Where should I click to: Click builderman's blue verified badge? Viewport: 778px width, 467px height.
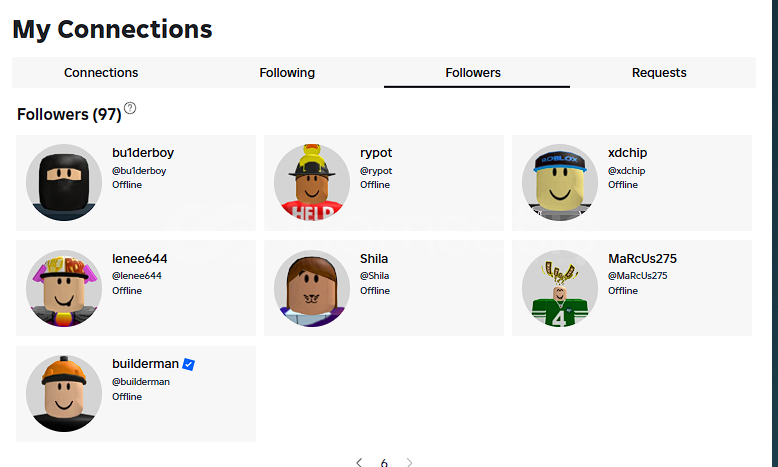pyautogui.click(x=189, y=364)
